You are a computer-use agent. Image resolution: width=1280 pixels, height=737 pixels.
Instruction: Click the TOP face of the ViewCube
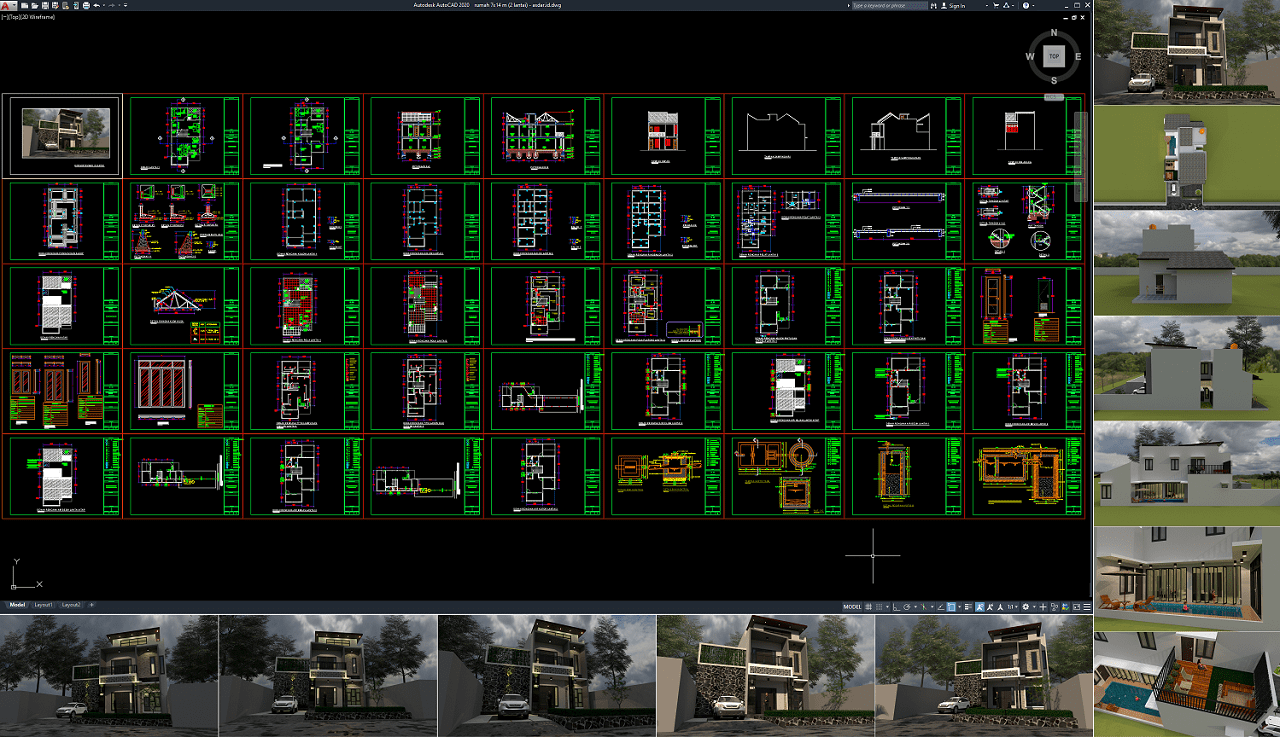[1053, 57]
